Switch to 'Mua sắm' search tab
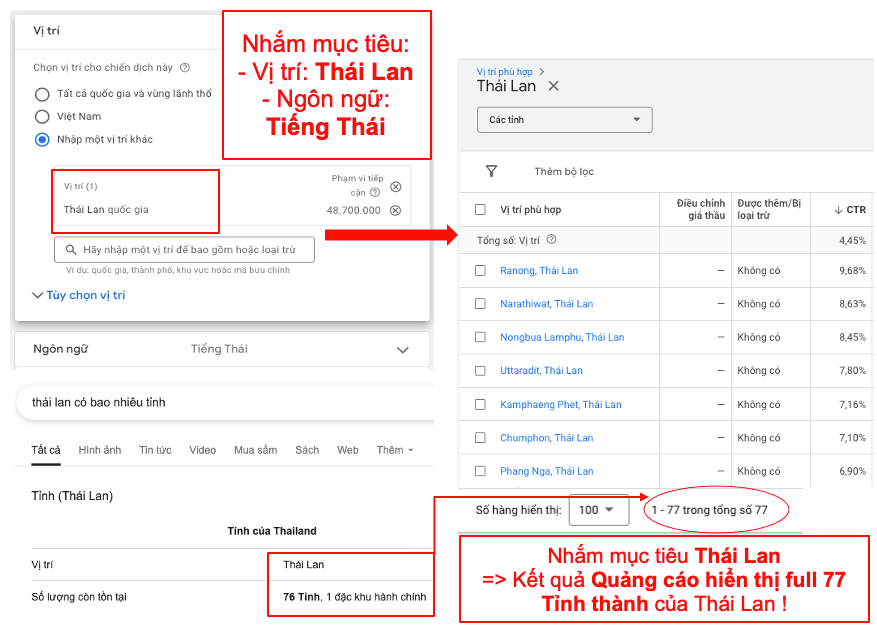This screenshot has height=628, width=877. pos(256,450)
